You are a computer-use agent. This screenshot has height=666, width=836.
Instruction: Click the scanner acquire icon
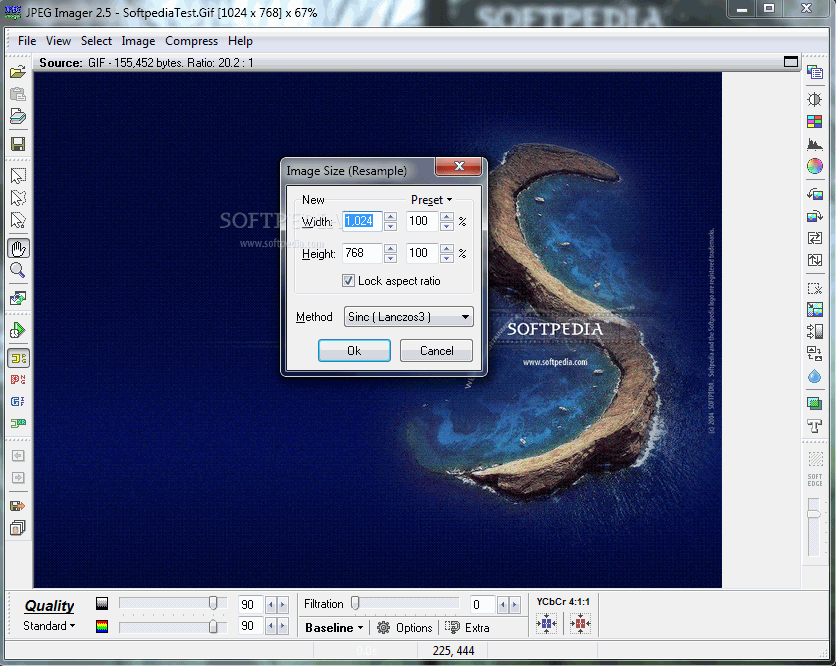[x=18, y=116]
